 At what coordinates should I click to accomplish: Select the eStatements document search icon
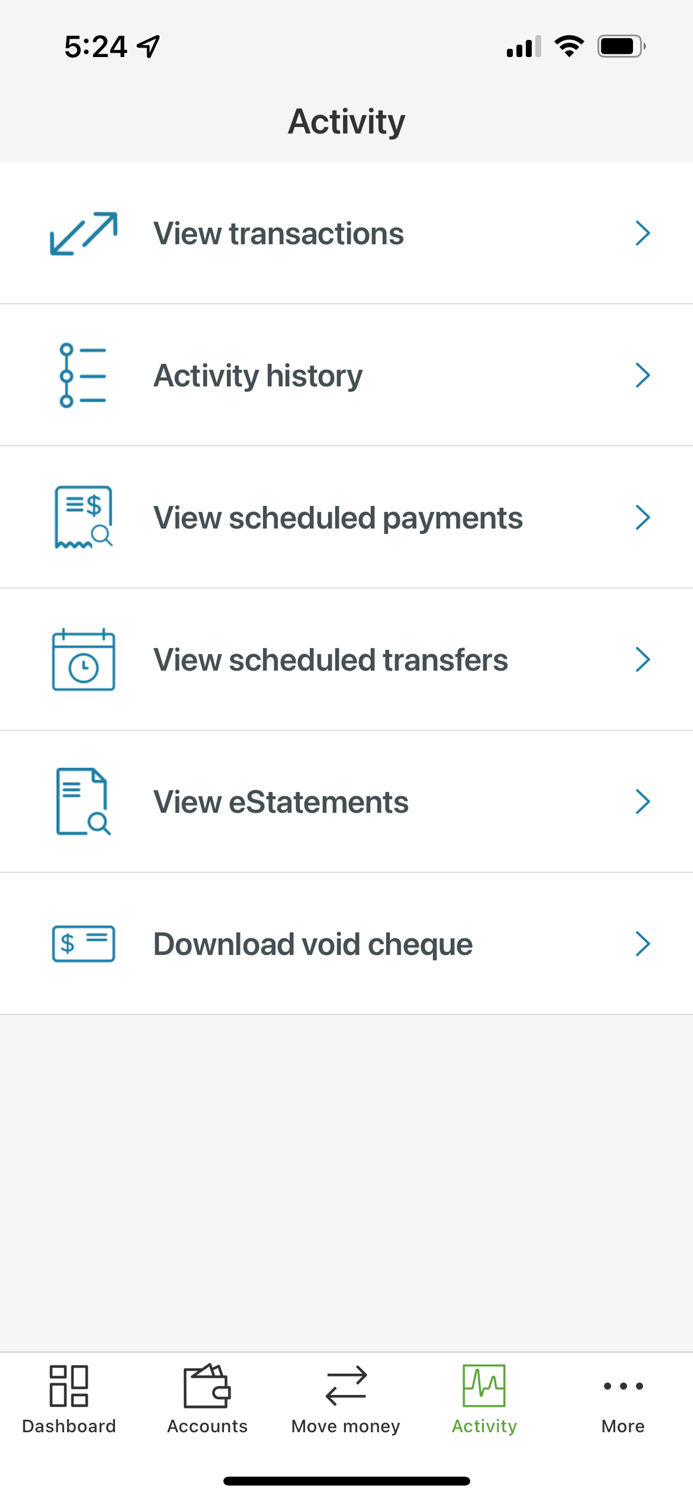83,801
